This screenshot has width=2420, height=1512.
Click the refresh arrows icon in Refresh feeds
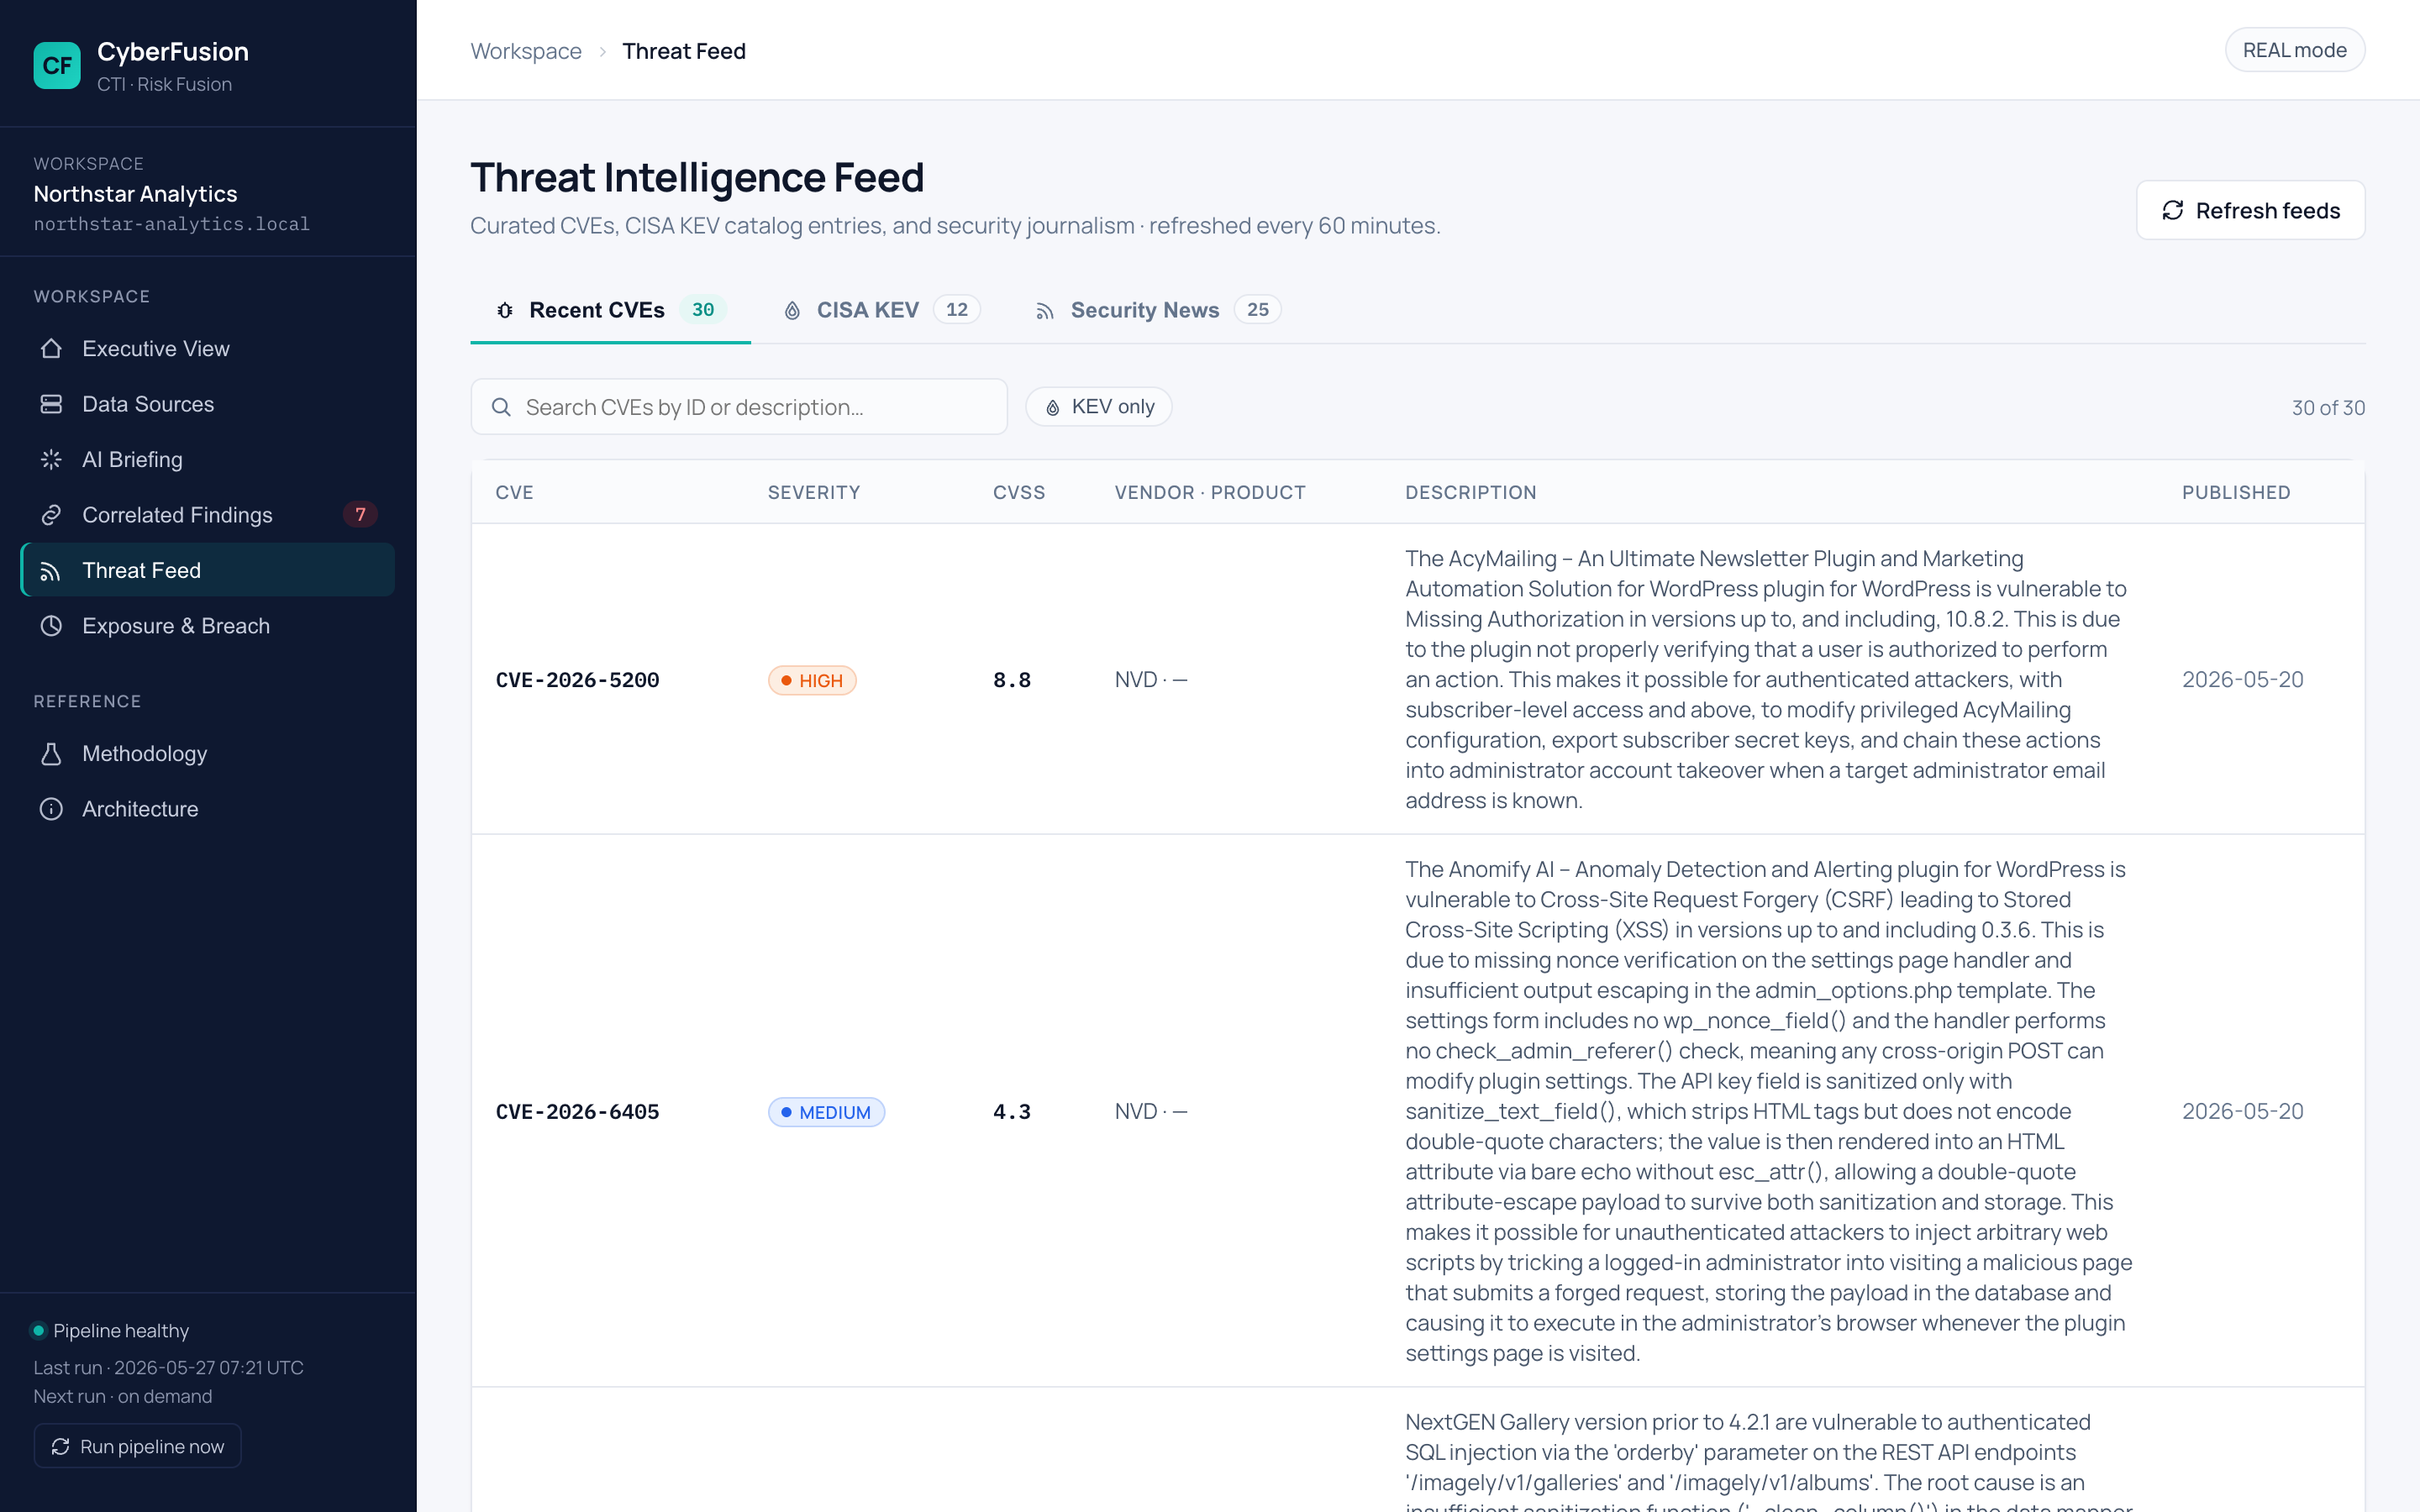[2173, 210]
